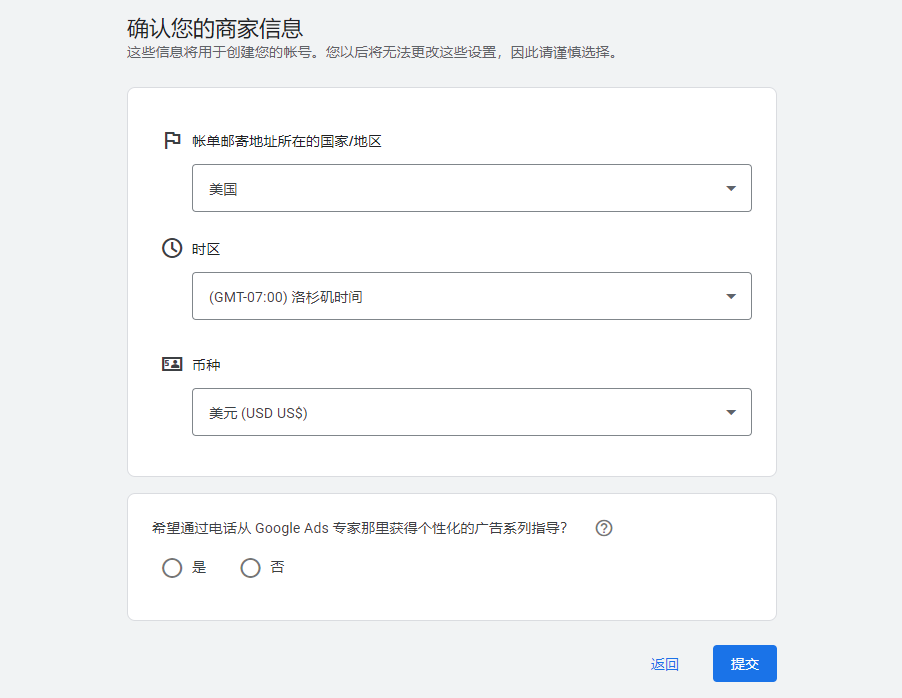Click the 否 label text
Image resolution: width=902 pixels, height=698 pixels.
277,567
